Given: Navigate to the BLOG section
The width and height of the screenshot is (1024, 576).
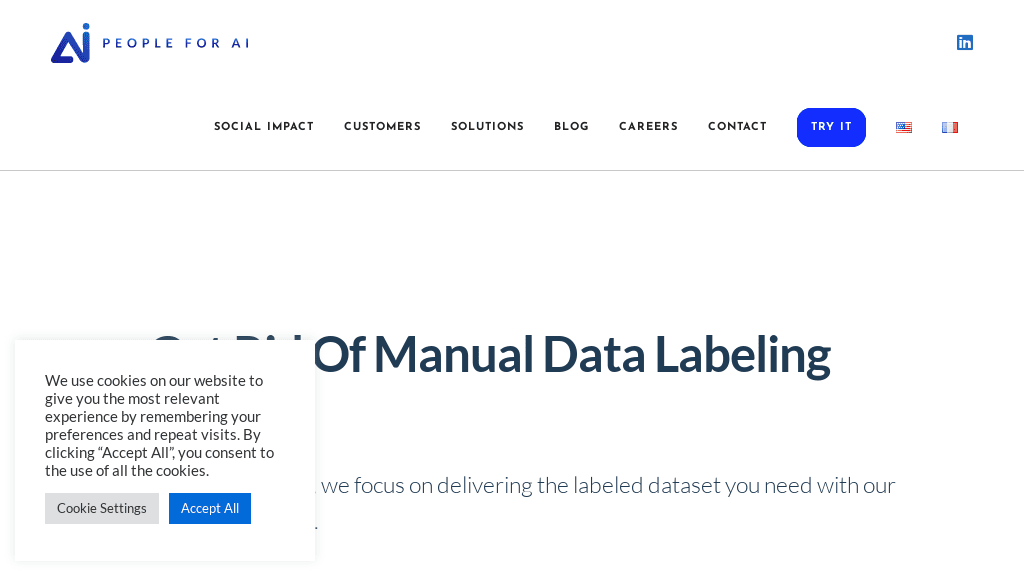Looking at the screenshot, I should [571, 127].
